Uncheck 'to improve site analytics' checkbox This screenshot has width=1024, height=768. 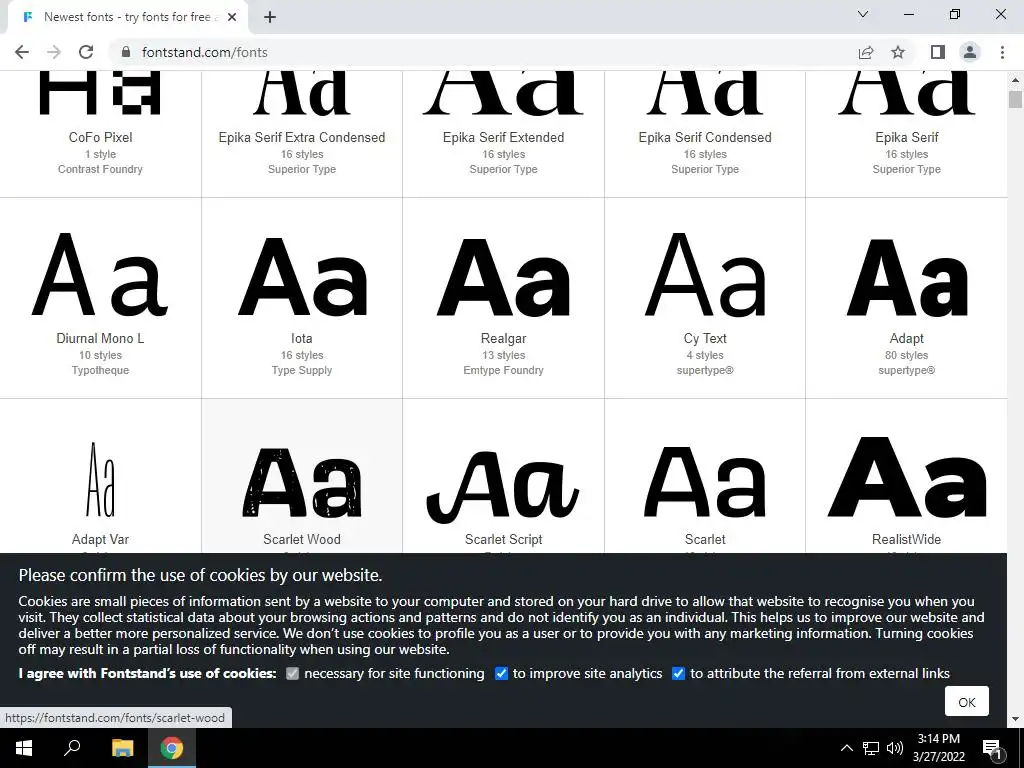(x=501, y=673)
